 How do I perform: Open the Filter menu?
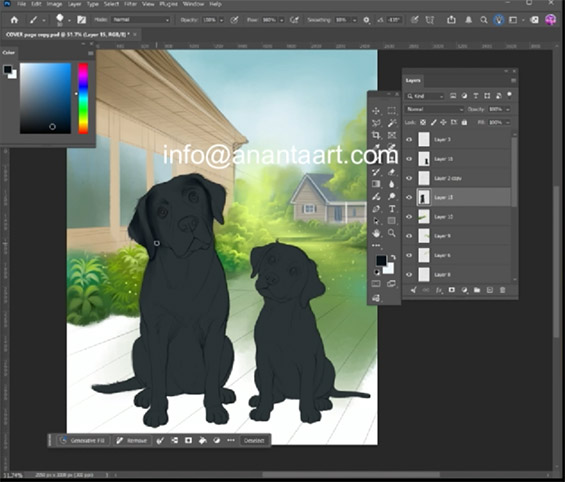click(x=130, y=4)
